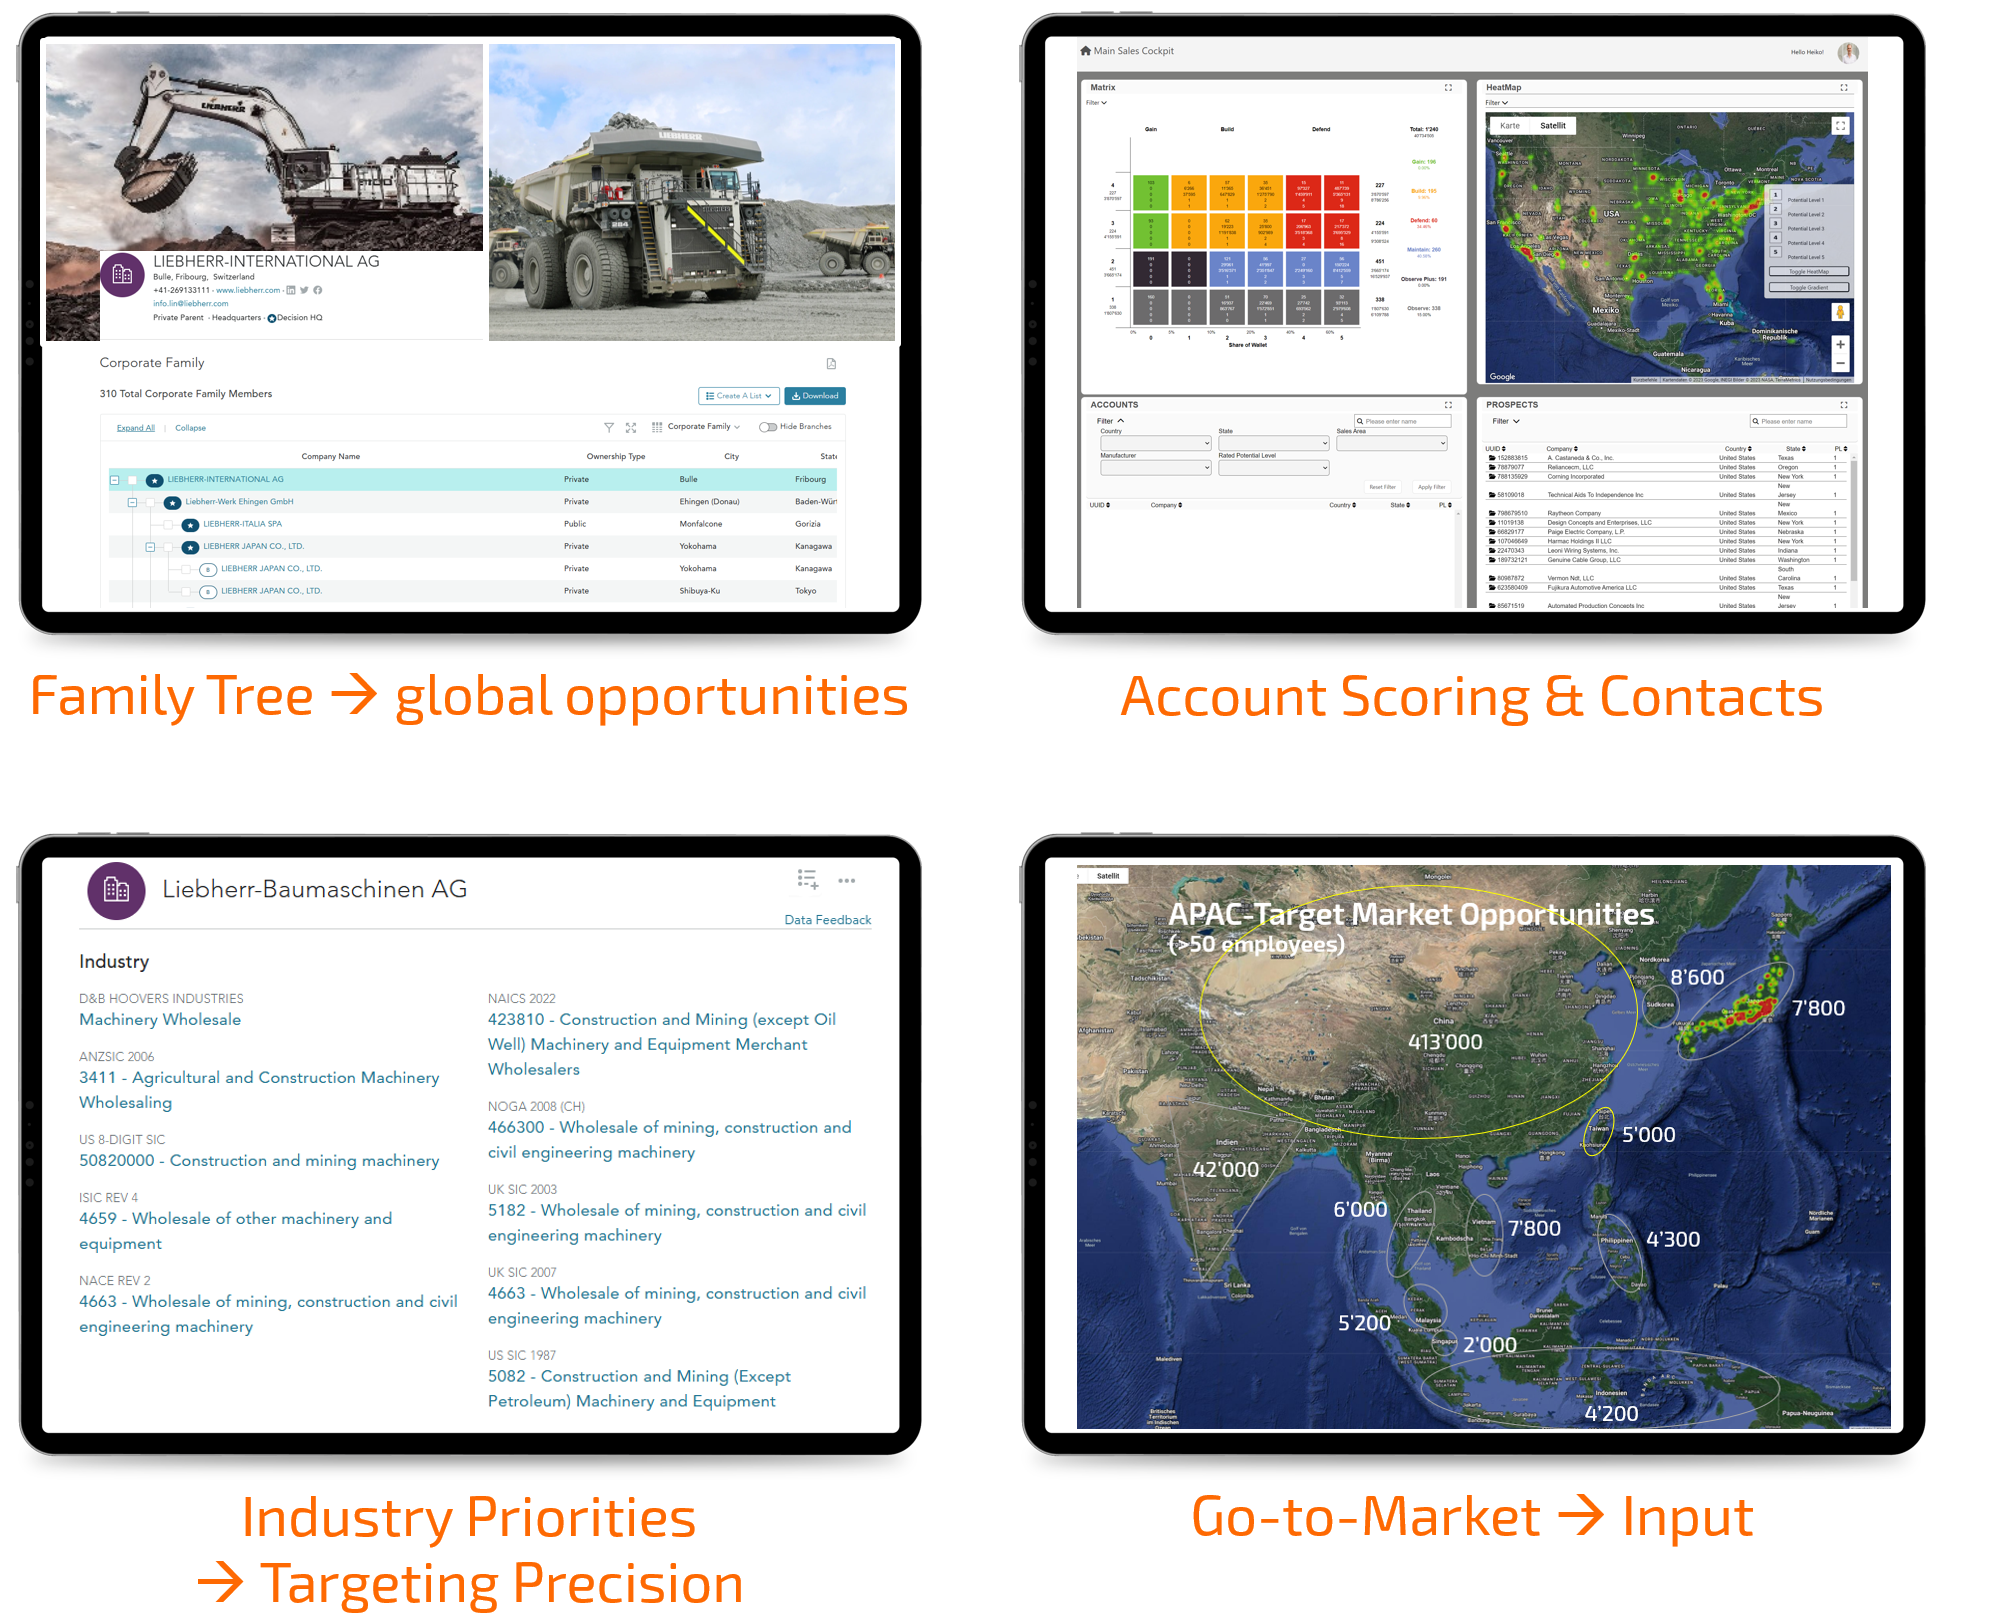Open the Hello Heiko user avatar
The height and width of the screenshot is (1621, 1996).
(1848, 52)
